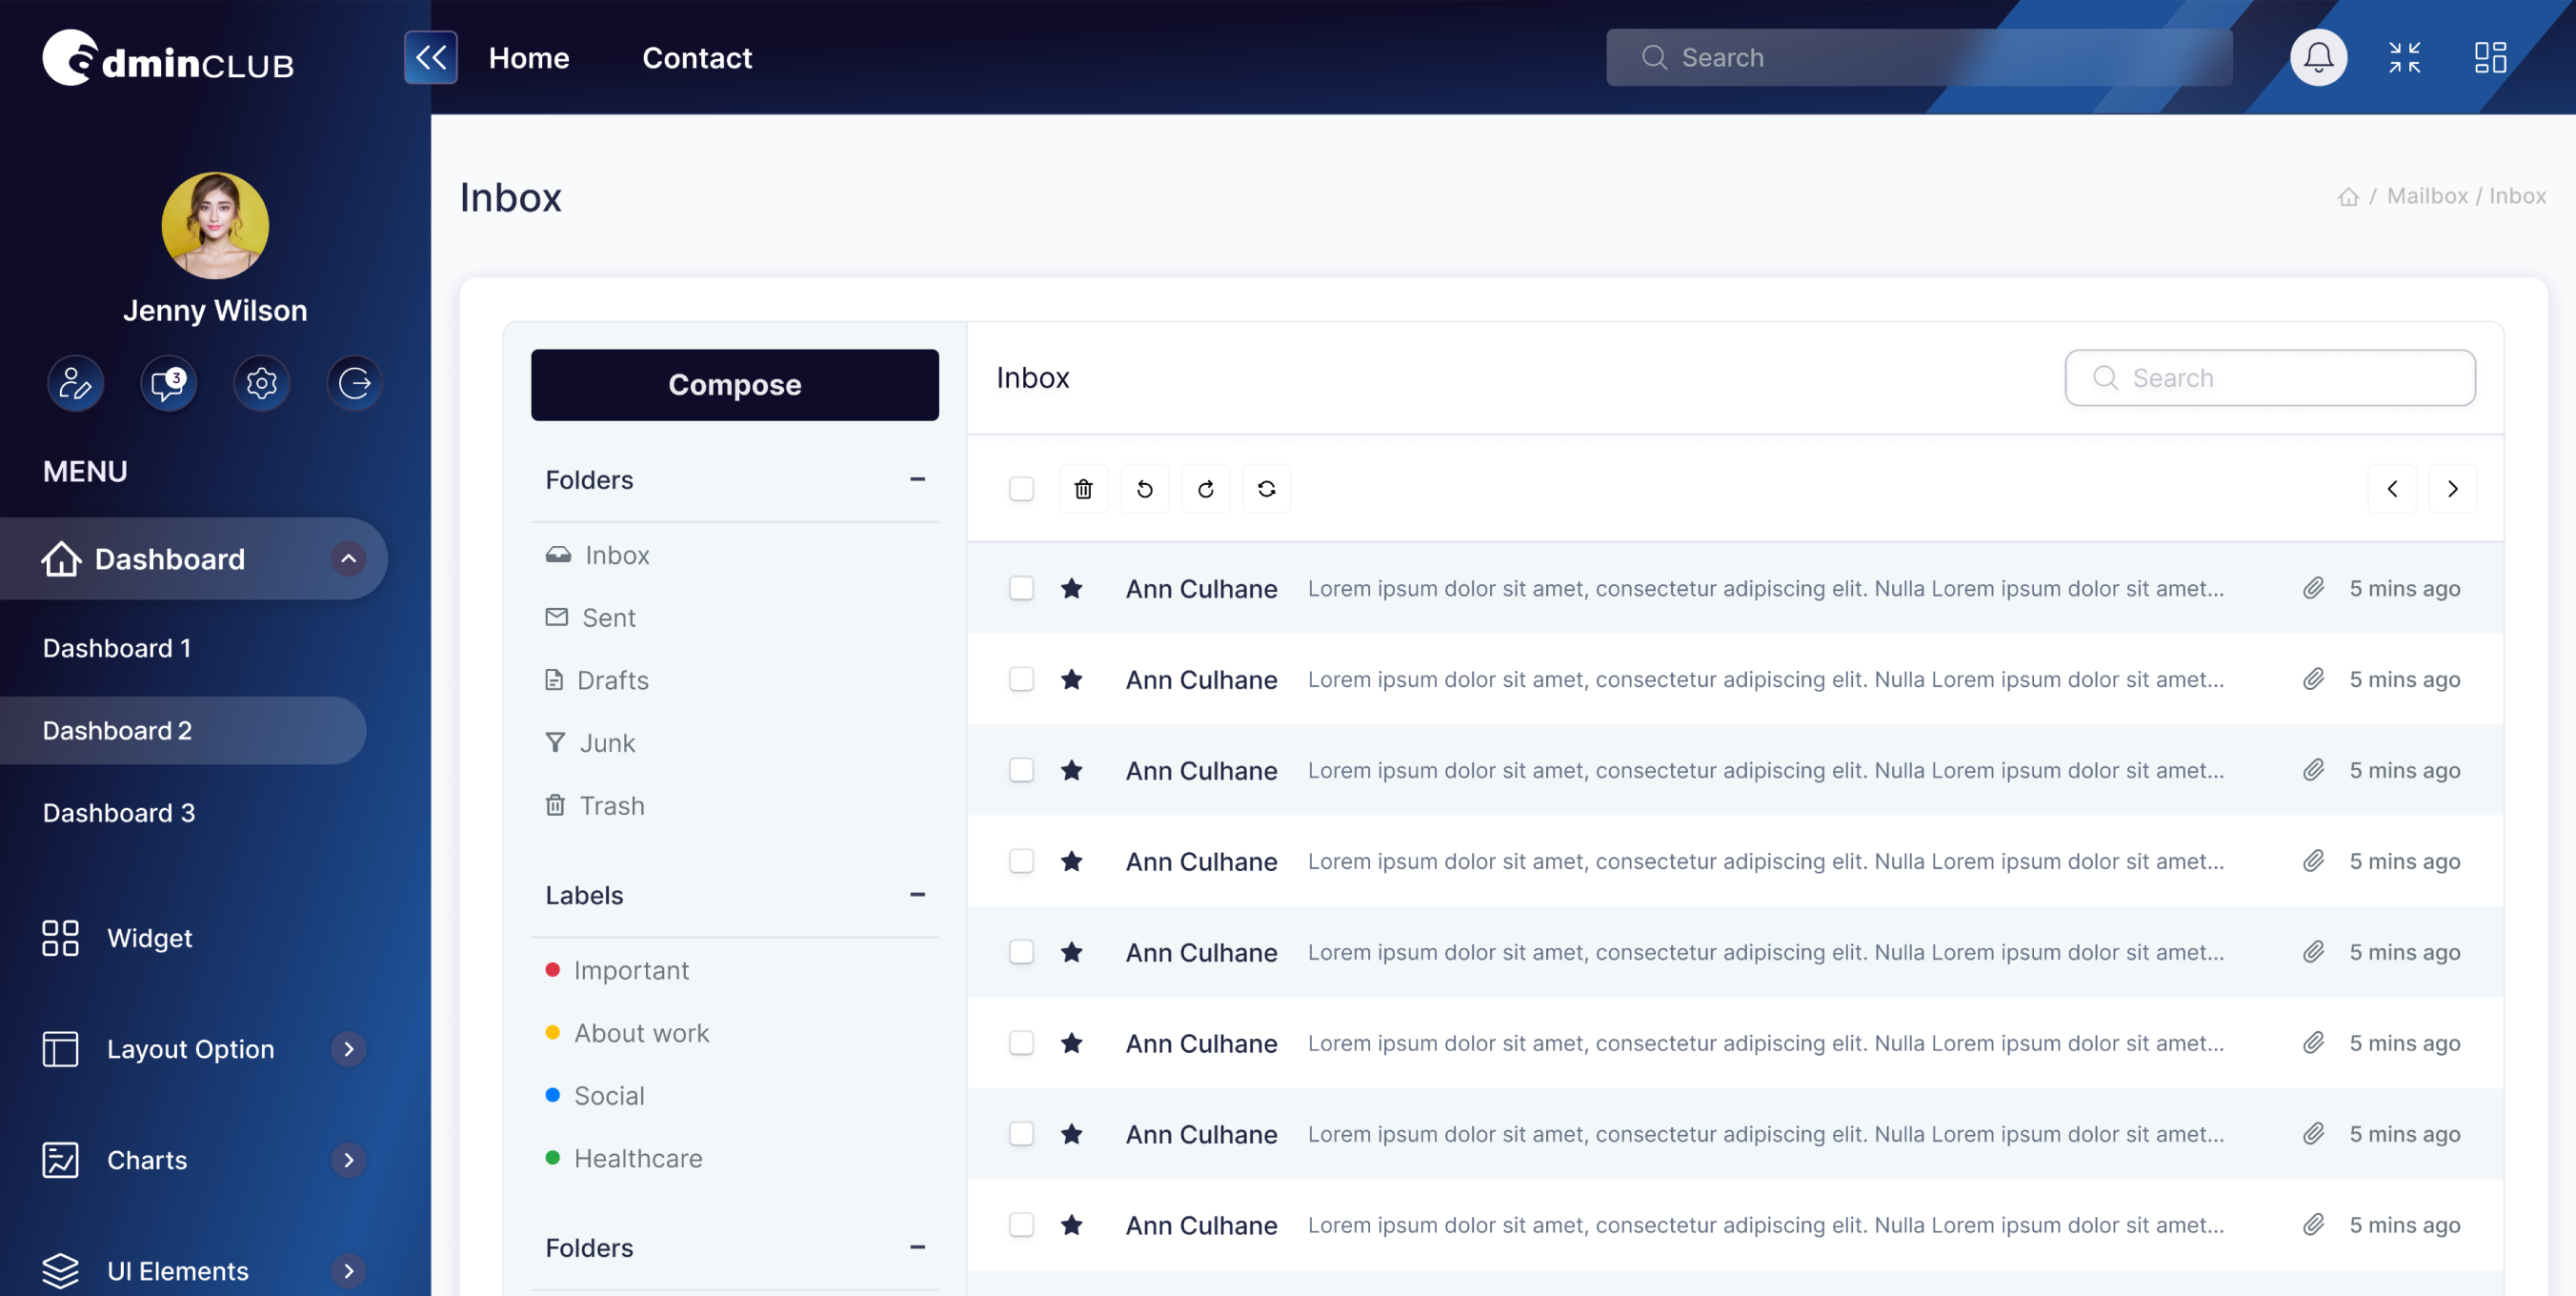Click the compose new email button
Viewport: 2576px width, 1296px height.
[x=735, y=383]
